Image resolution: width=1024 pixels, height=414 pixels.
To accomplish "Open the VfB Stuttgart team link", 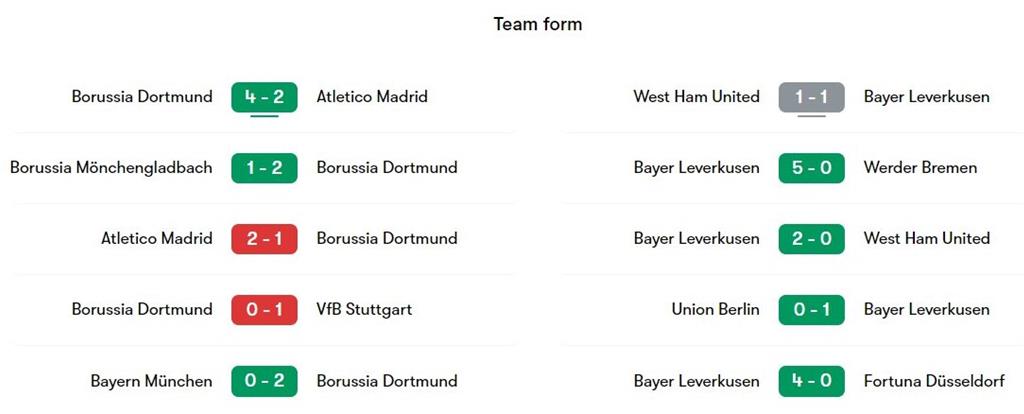I will click(x=364, y=310).
